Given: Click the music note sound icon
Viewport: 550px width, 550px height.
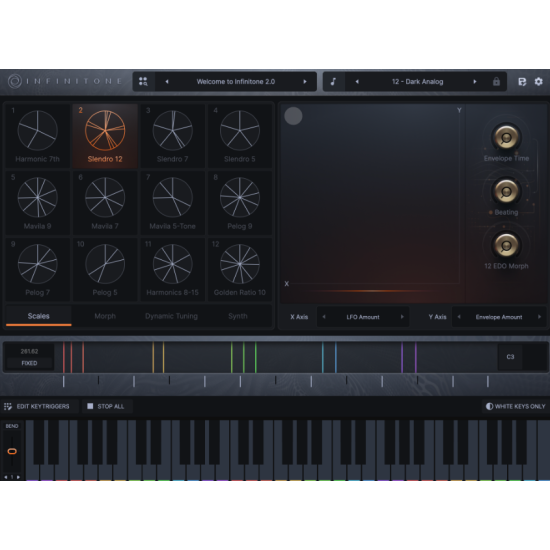Looking at the screenshot, I should point(333,82).
